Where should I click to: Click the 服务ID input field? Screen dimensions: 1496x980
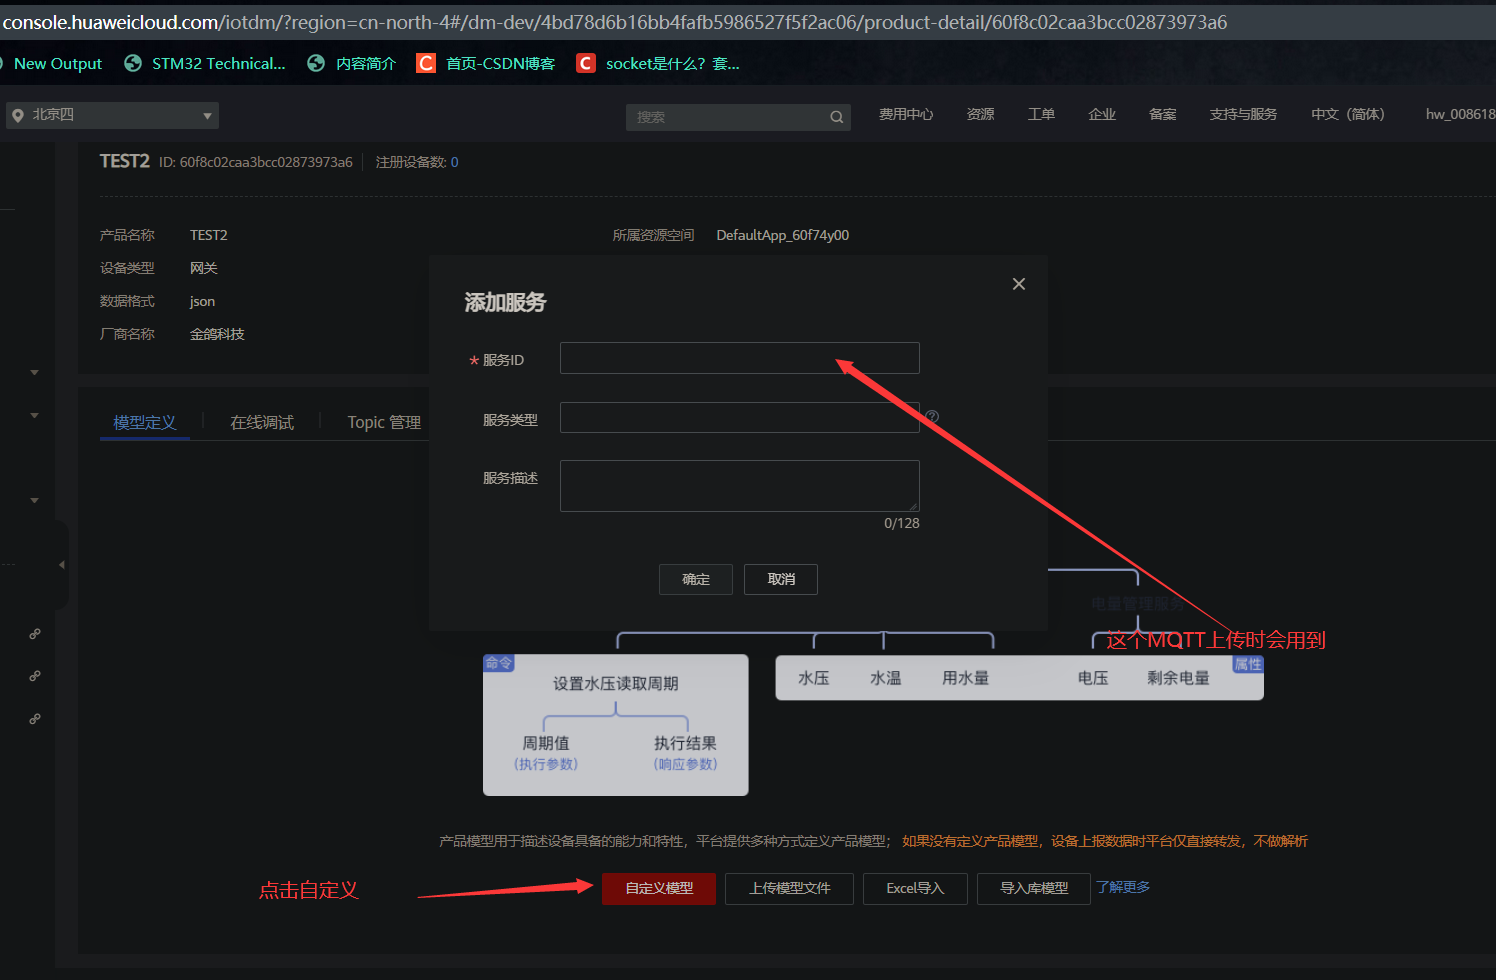click(x=739, y=358)
